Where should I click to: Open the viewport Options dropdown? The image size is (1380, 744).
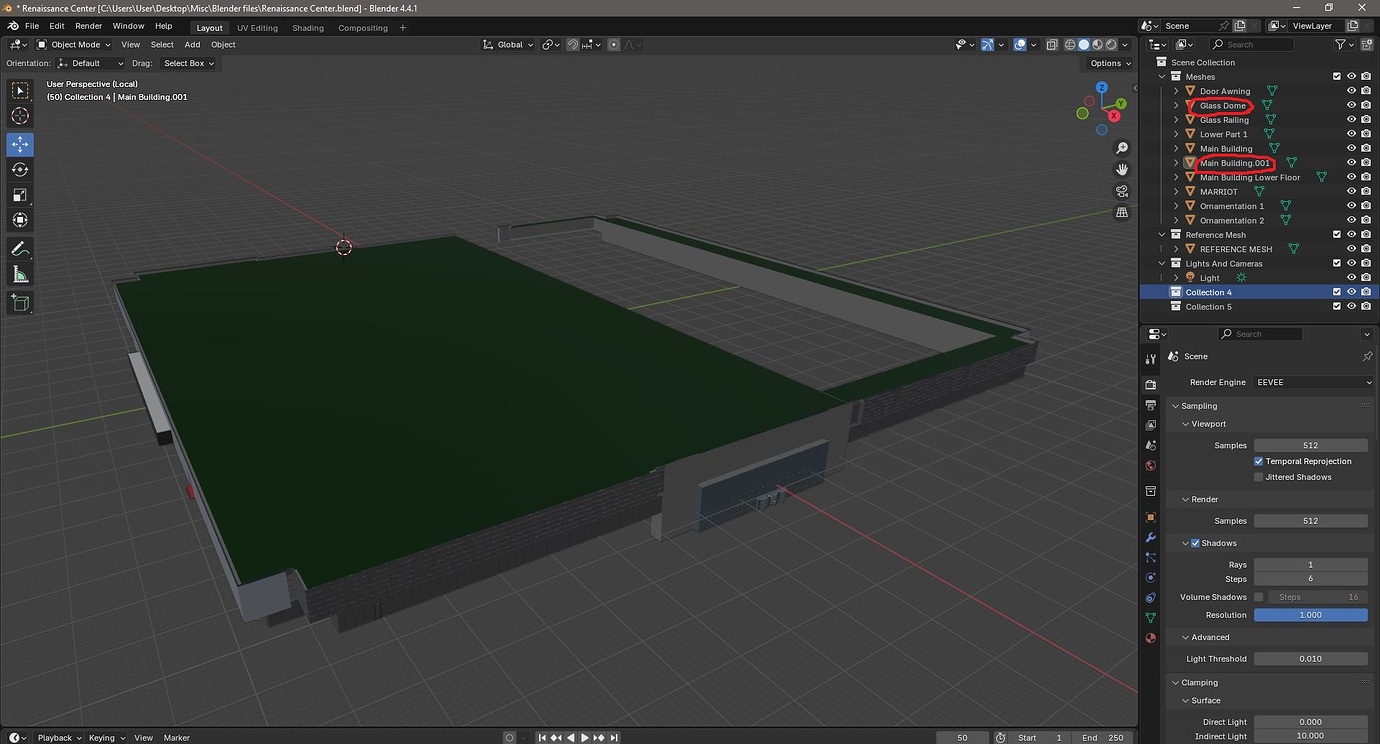pos(1110,63)
